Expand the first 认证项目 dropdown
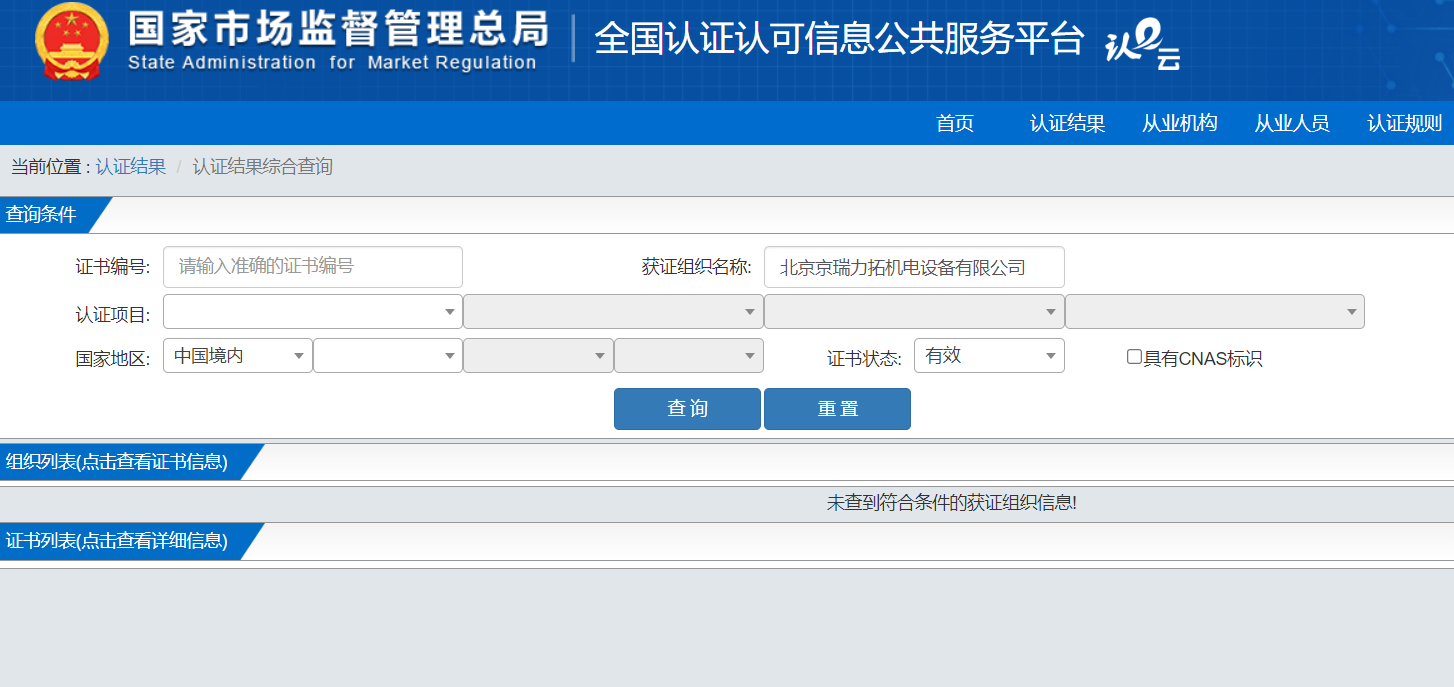The image size is (1454, 687). coord(313,312)
